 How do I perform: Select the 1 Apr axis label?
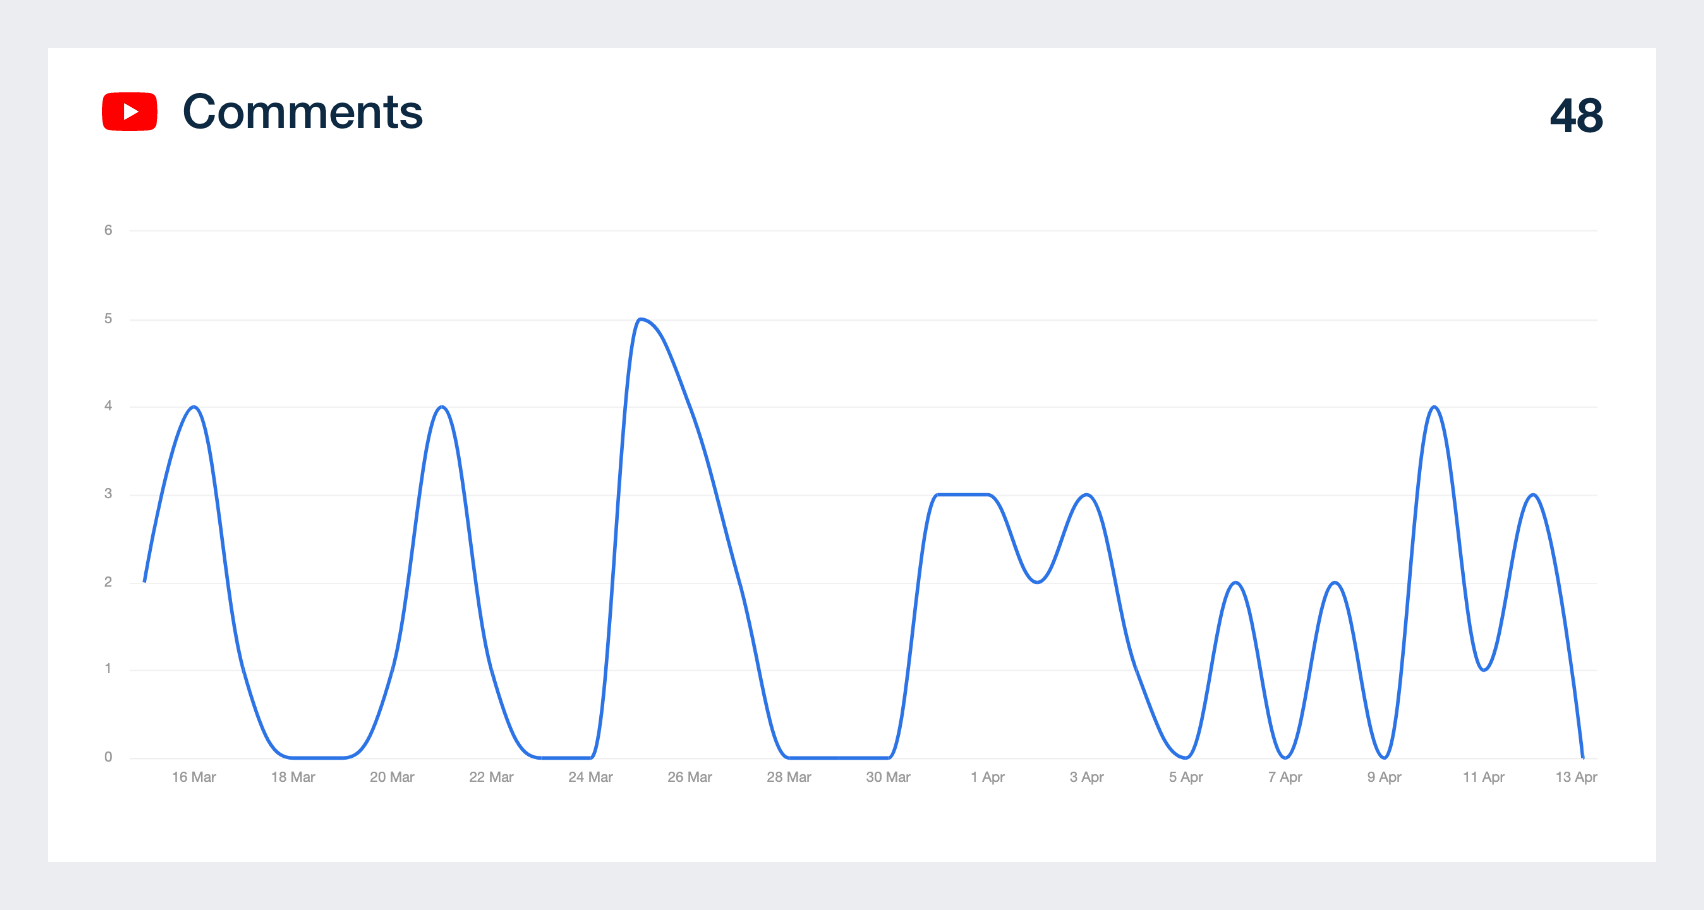(988, 777)
